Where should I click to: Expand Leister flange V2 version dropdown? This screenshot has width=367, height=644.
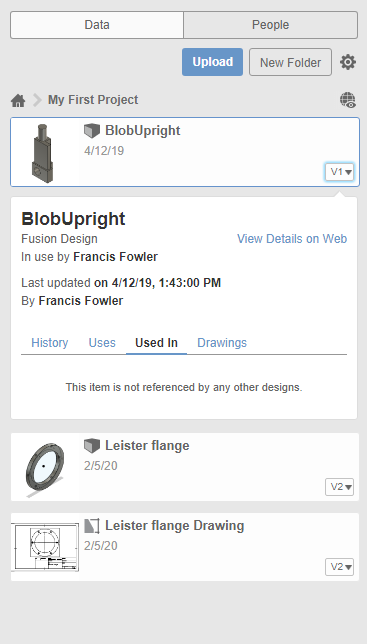tap(339, 487)
